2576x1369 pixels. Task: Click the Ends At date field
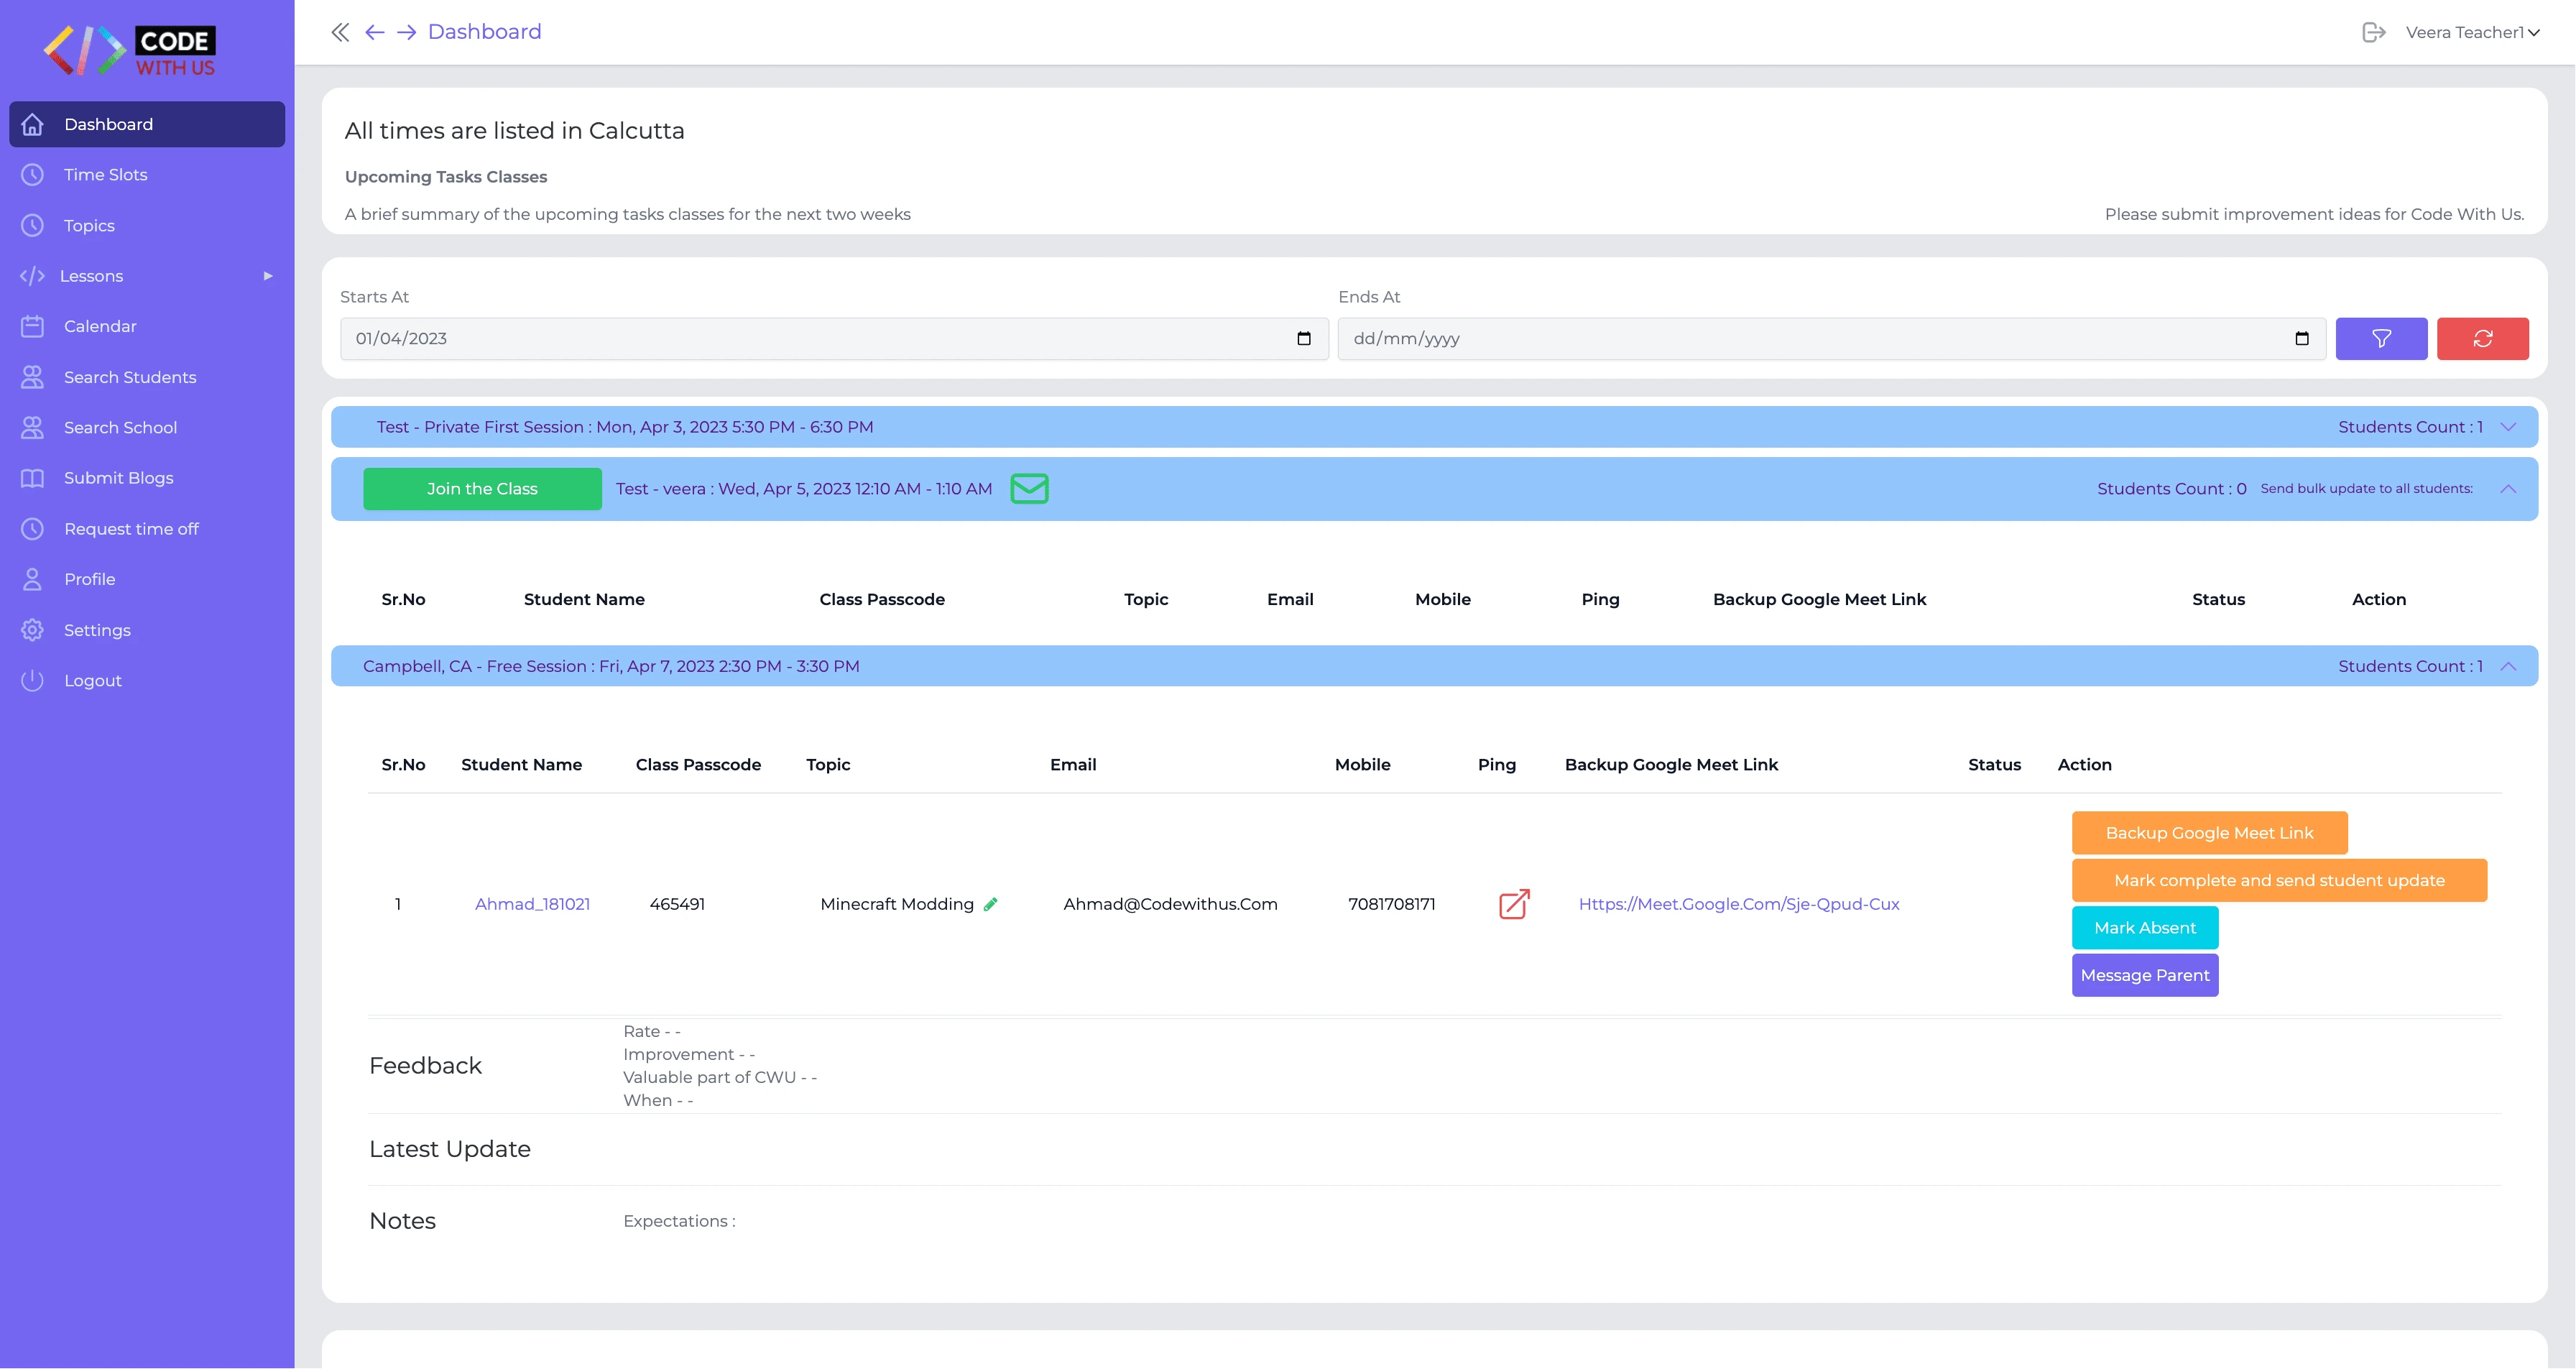point(1832,339)
